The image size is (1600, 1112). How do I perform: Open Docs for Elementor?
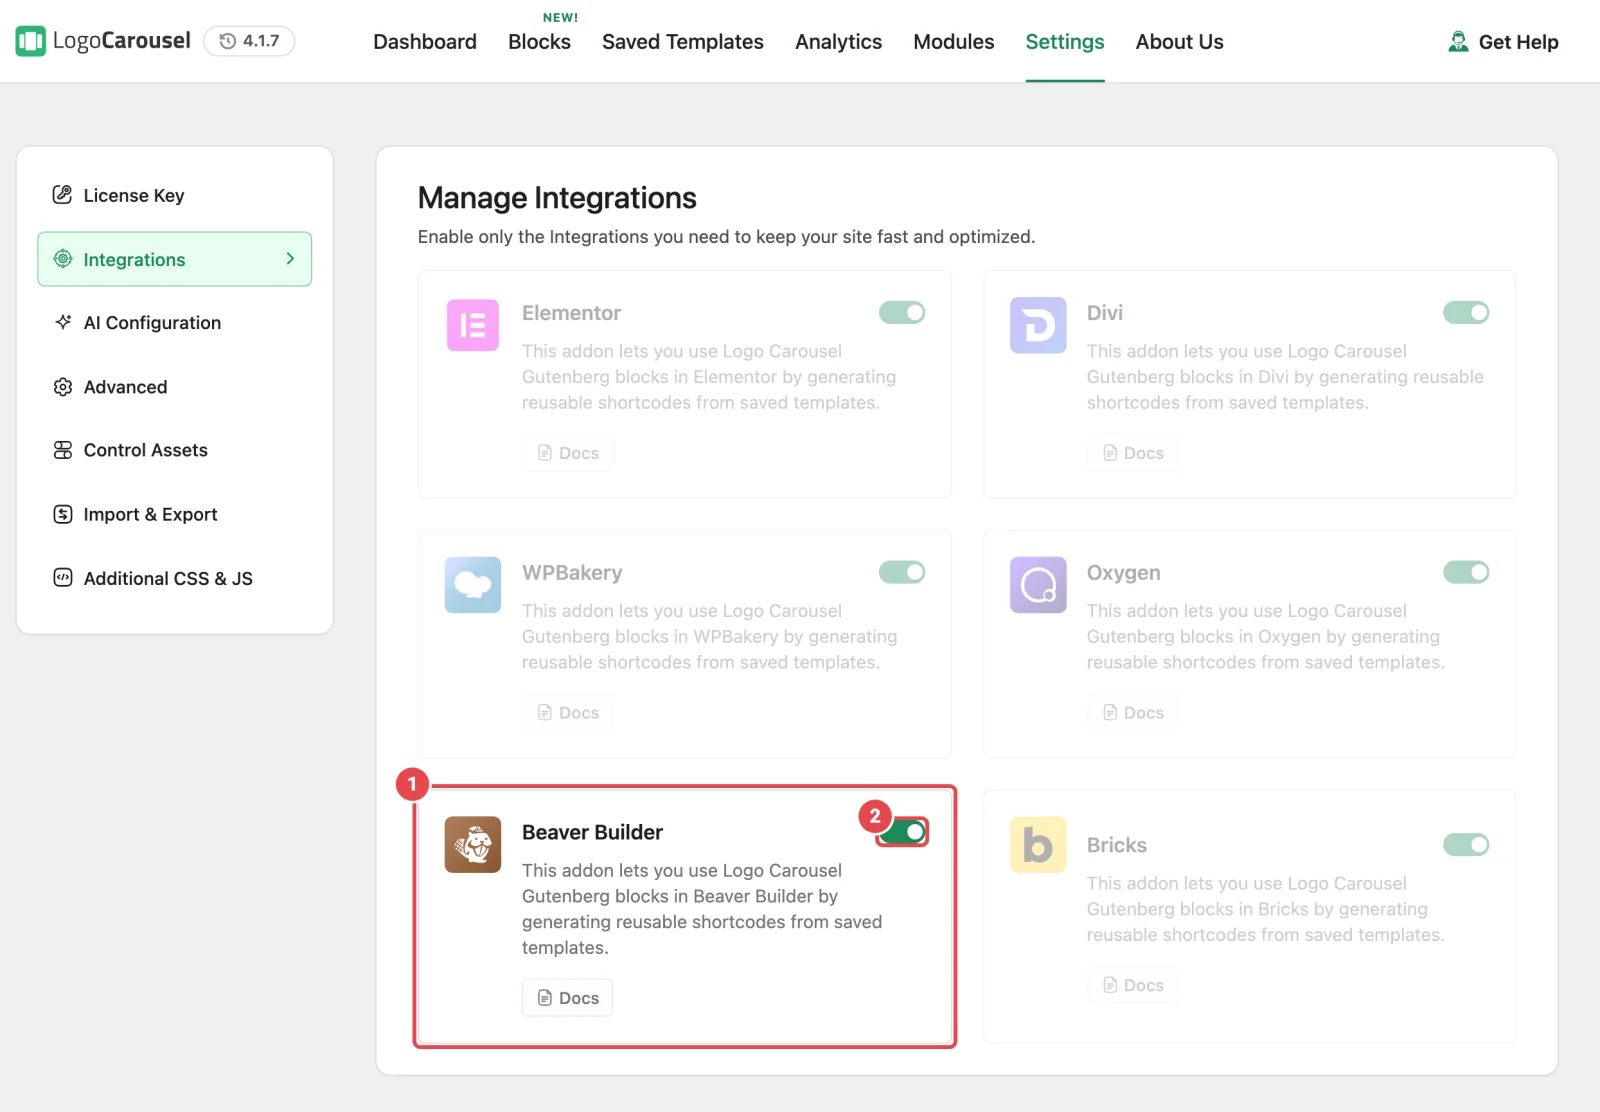(567, 453)
